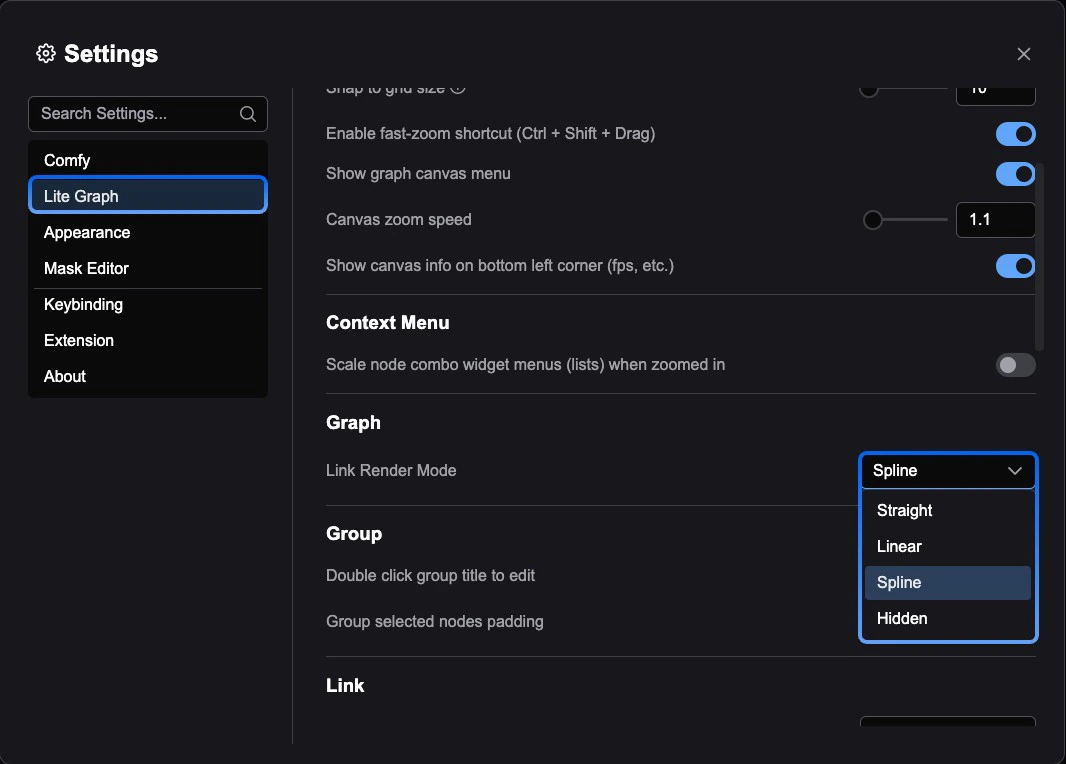
Task: Disable canvas info display on bottom left corner
Action: [x=1015, y=265]
